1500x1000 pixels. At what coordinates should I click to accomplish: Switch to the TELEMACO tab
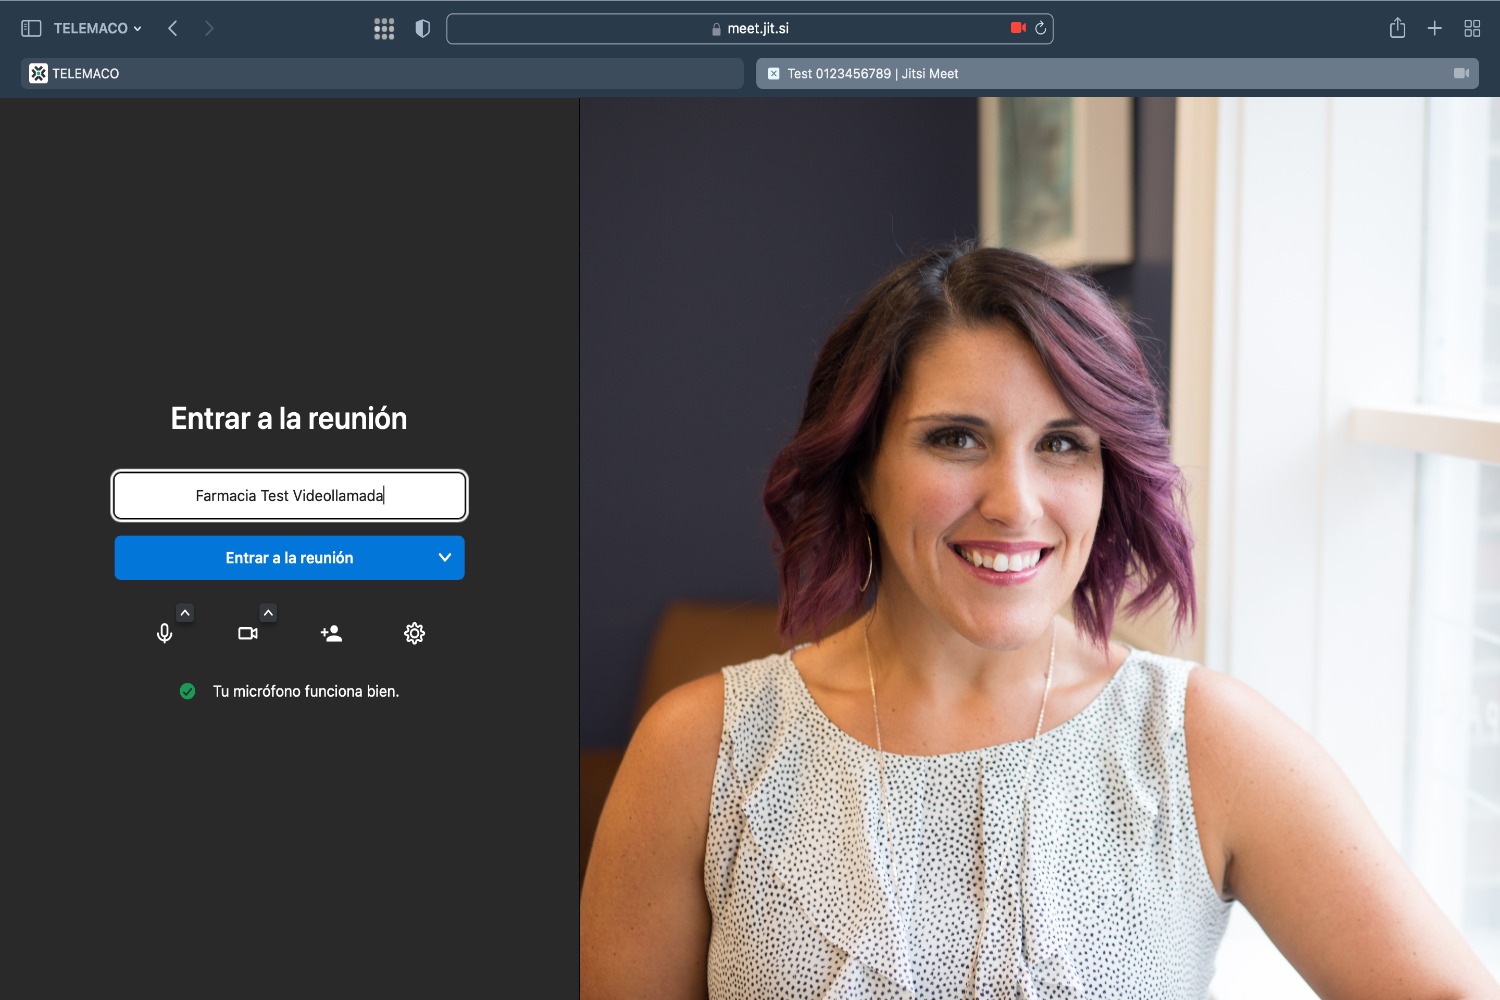click(382, 73)
